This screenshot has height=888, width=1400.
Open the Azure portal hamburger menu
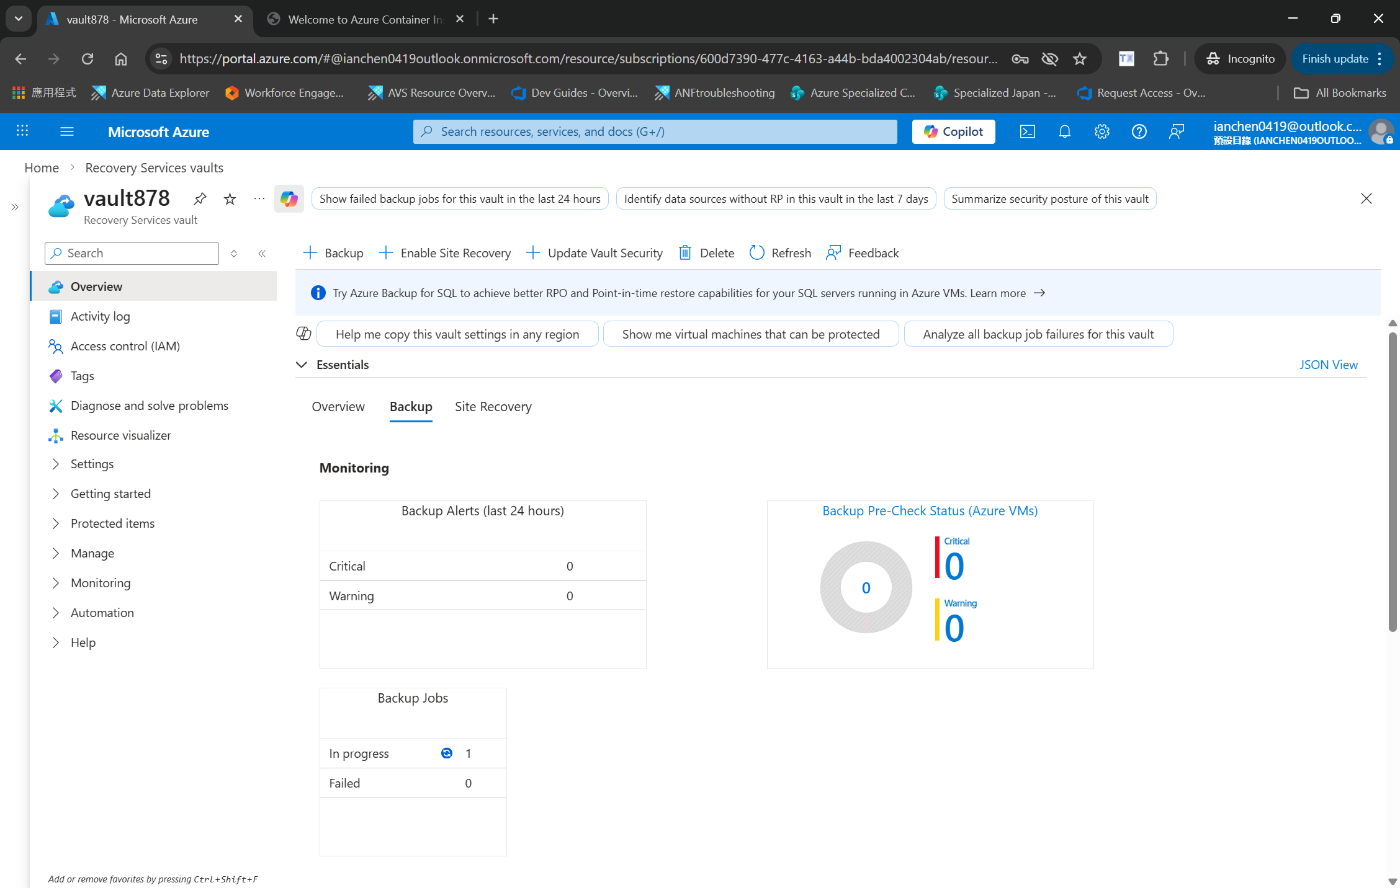pyautogui.click(x=67, y=131)
